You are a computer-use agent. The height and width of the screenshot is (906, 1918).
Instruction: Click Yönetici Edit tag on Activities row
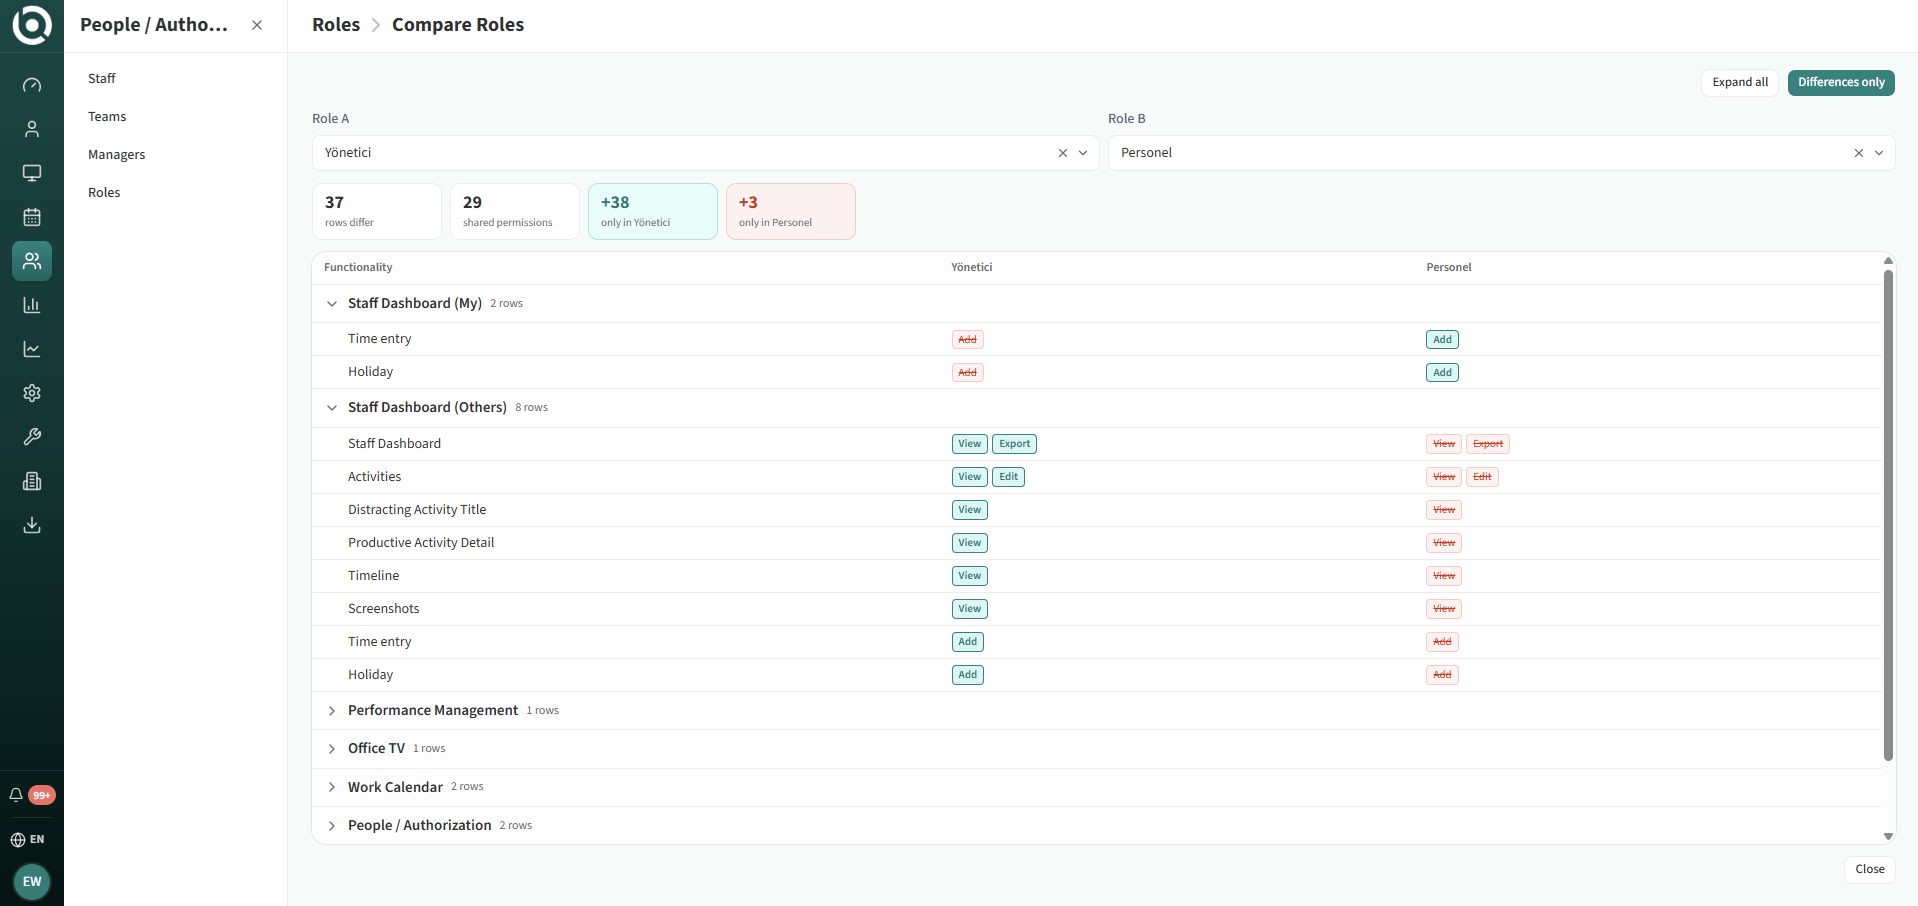pos(1008,477)
